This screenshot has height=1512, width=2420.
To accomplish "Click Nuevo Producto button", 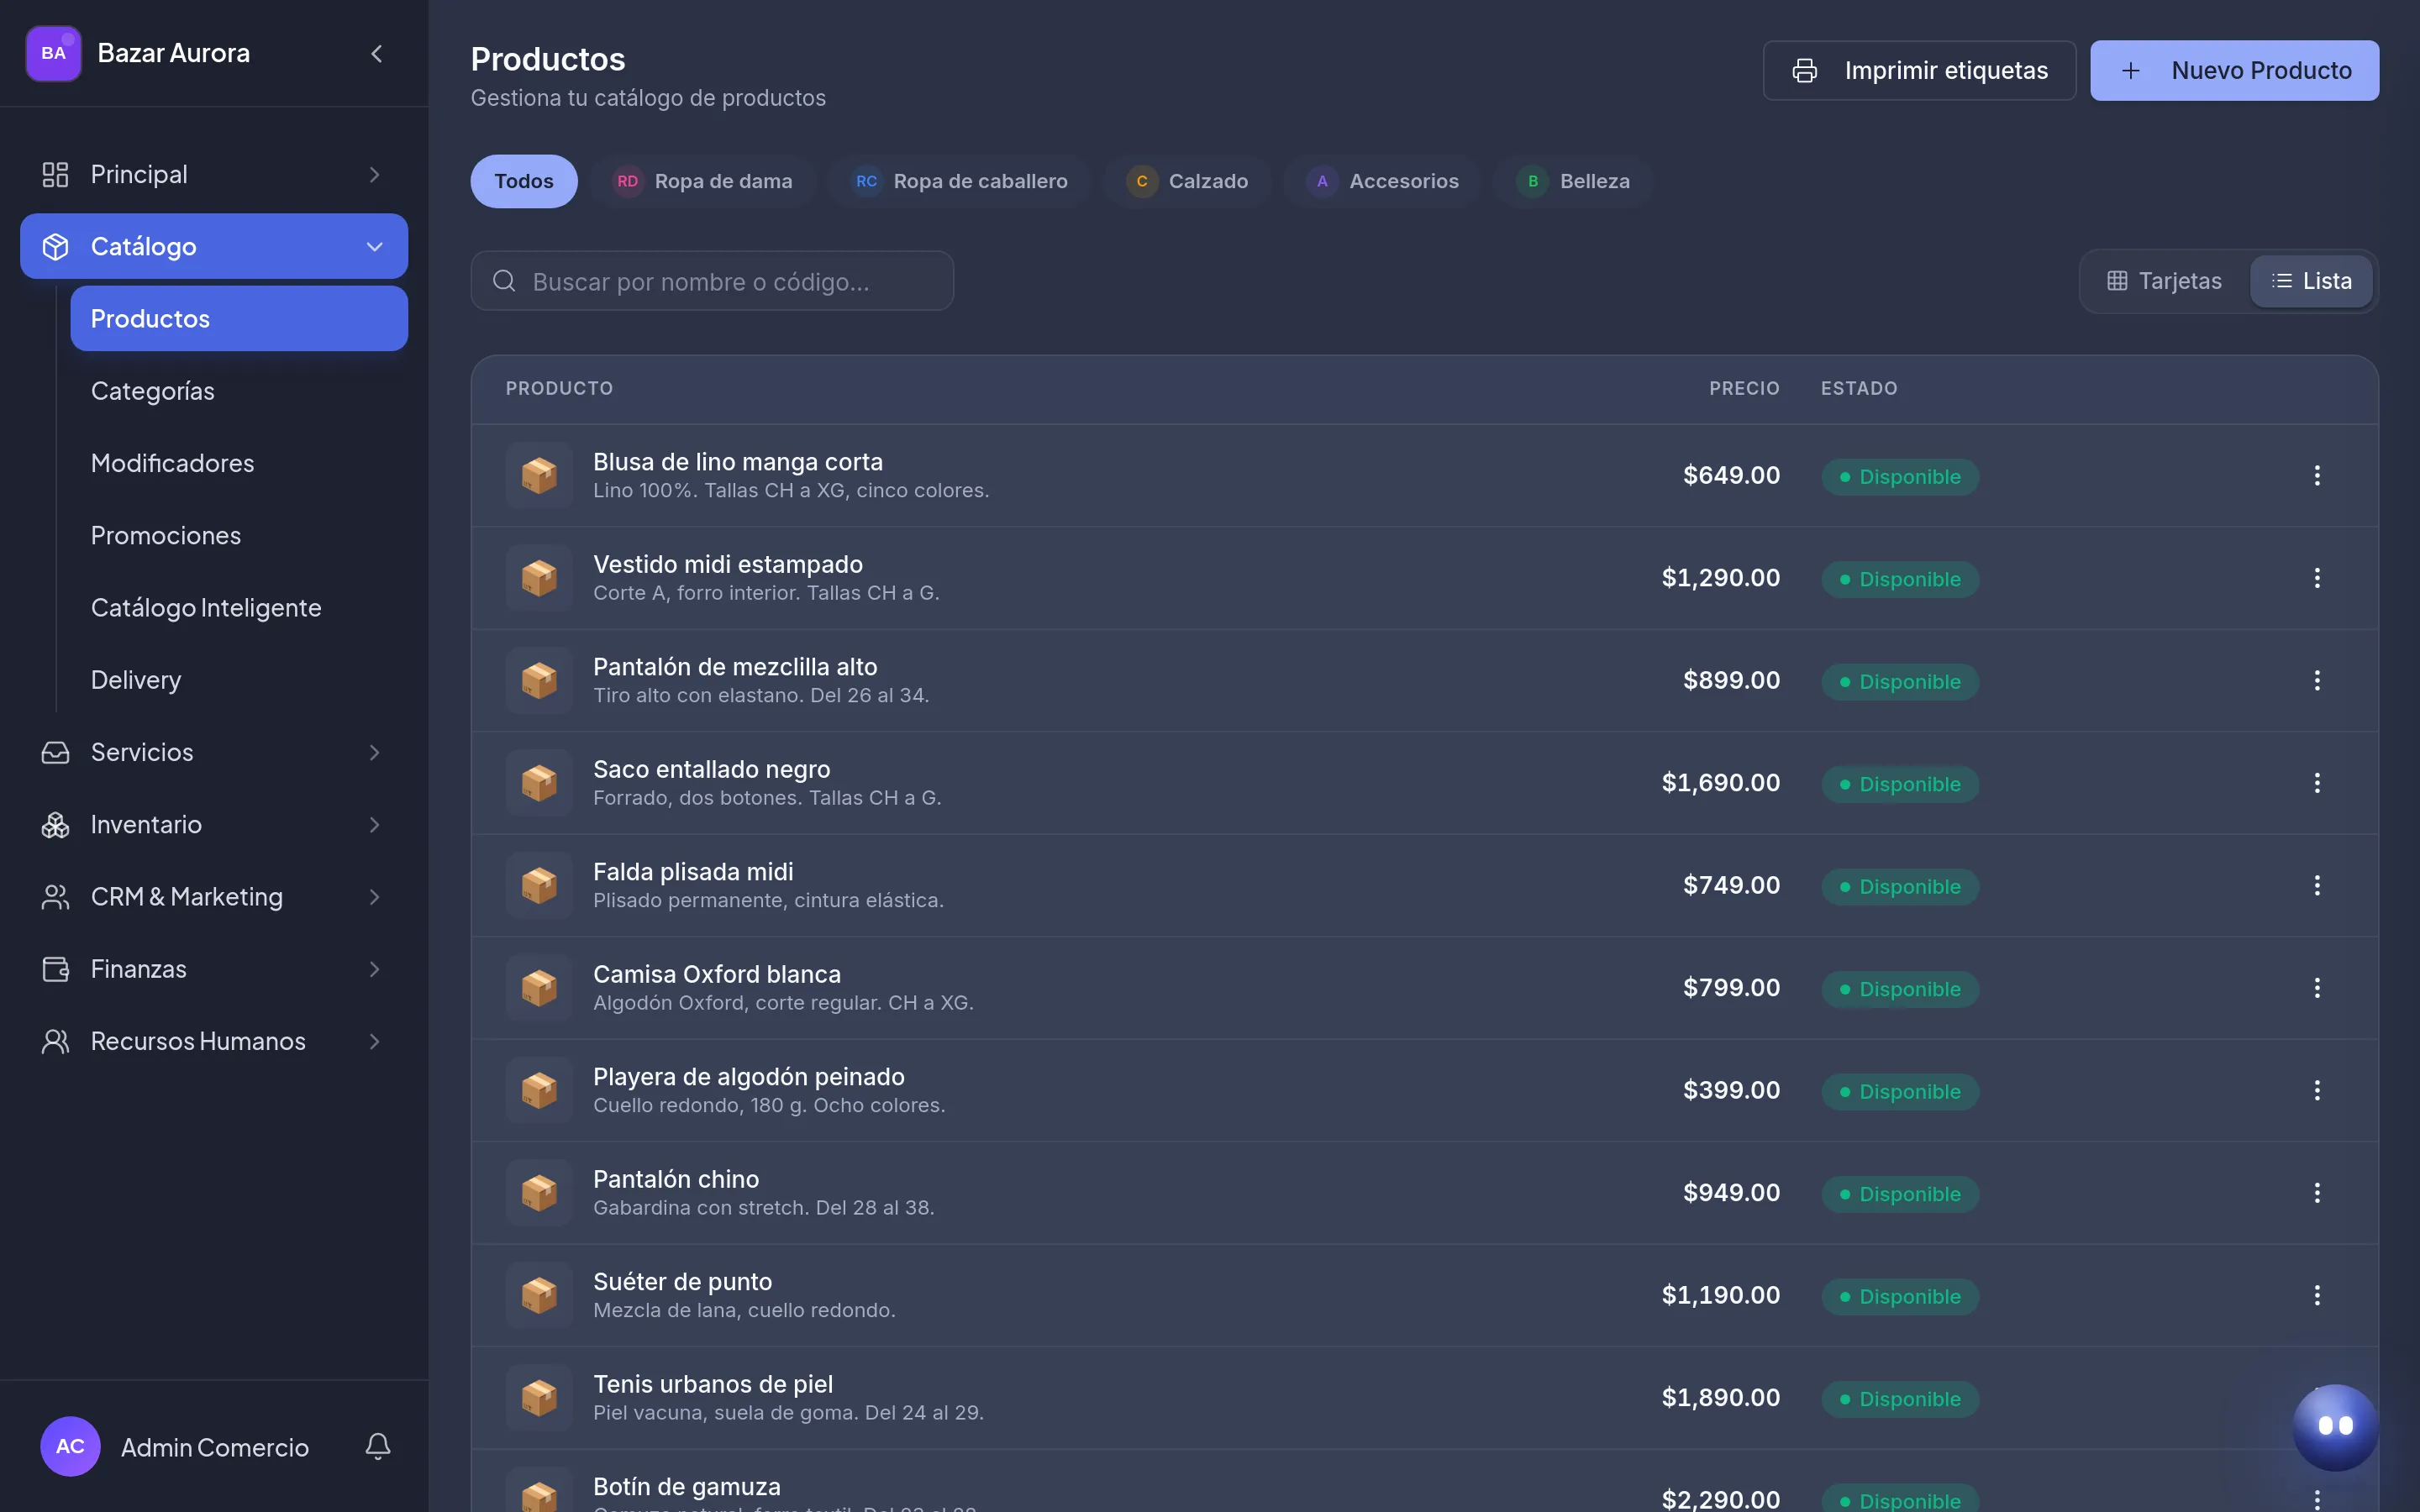I will 2234,71.
